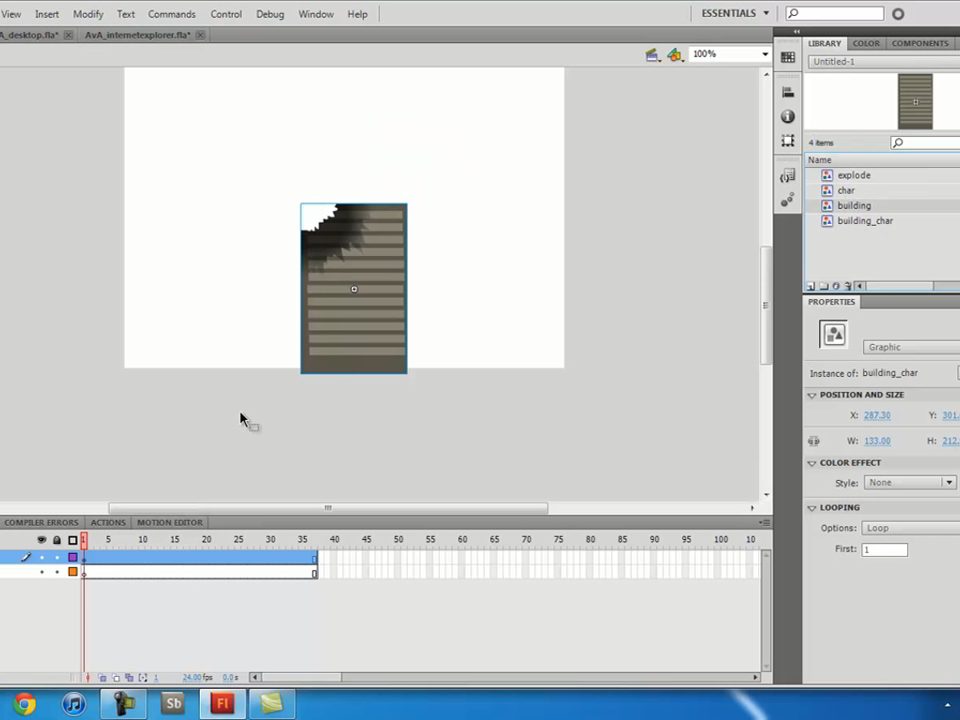This screenshot has width=960, height=720.
Task: Open library item Properties button
Action: pos(836,286)
